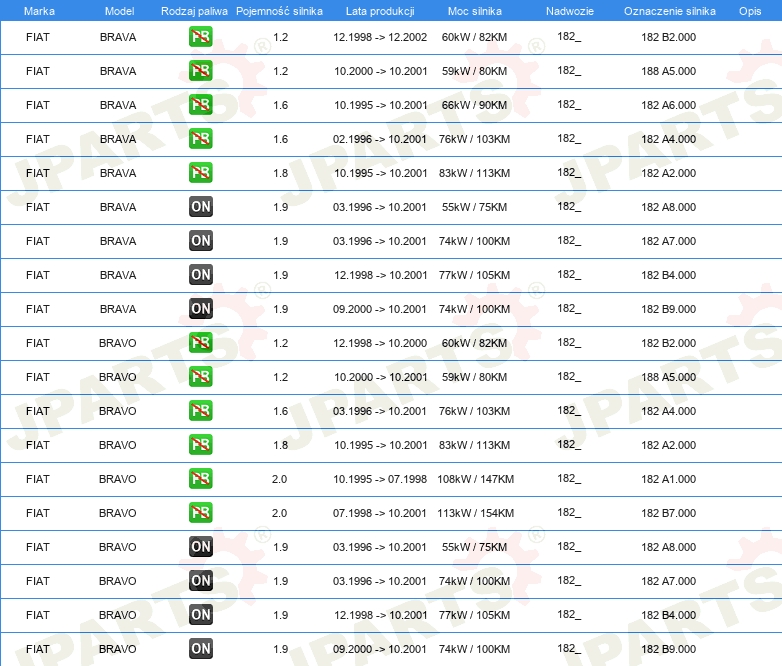
Task: Click power value 113kW / 154KM
Action: coord(475,513)
